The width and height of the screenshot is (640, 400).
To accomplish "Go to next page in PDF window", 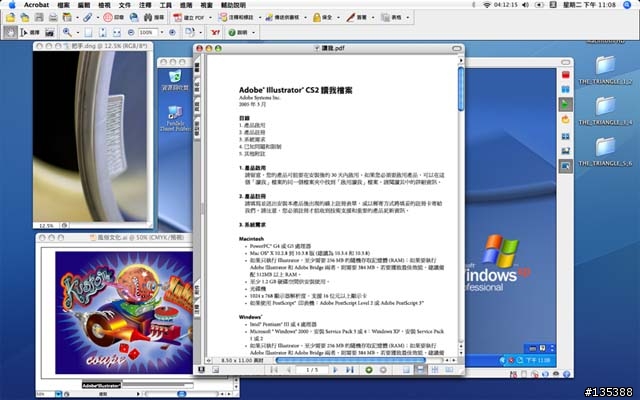I will 336,370.
